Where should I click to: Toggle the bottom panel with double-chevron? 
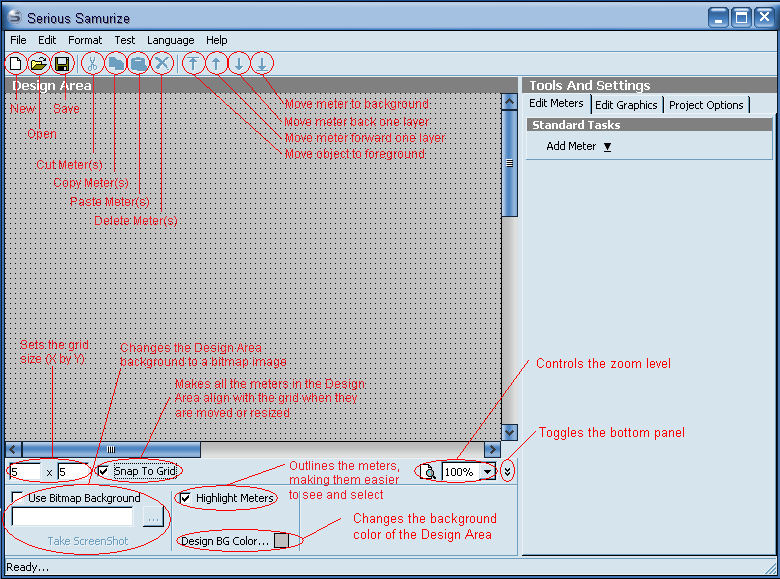coord(507,471)
